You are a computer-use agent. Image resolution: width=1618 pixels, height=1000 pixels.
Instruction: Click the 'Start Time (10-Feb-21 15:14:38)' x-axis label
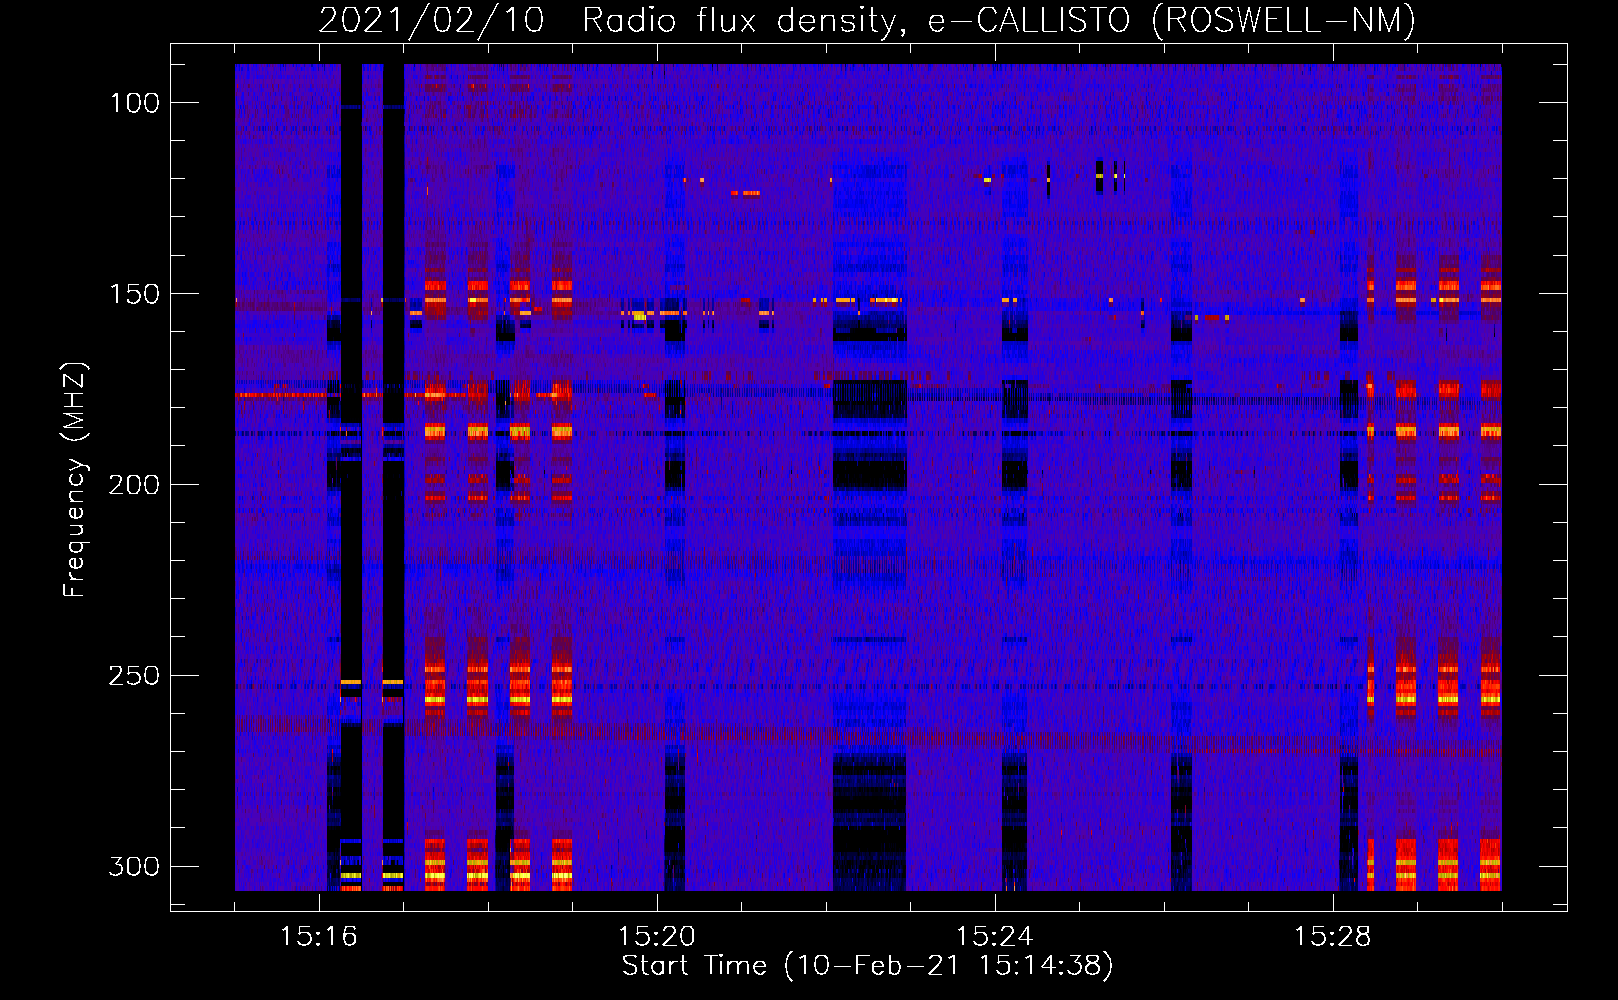click(867, 966)
